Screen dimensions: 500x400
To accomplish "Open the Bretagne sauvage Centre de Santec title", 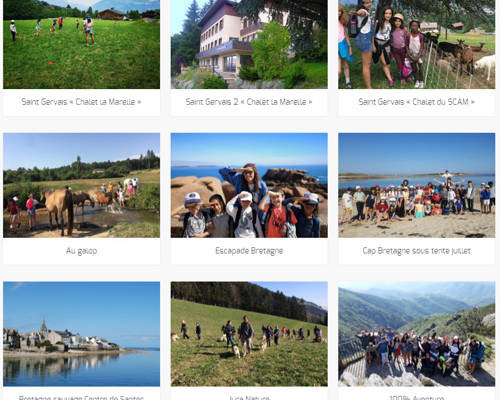I will [x=81, y=397].
